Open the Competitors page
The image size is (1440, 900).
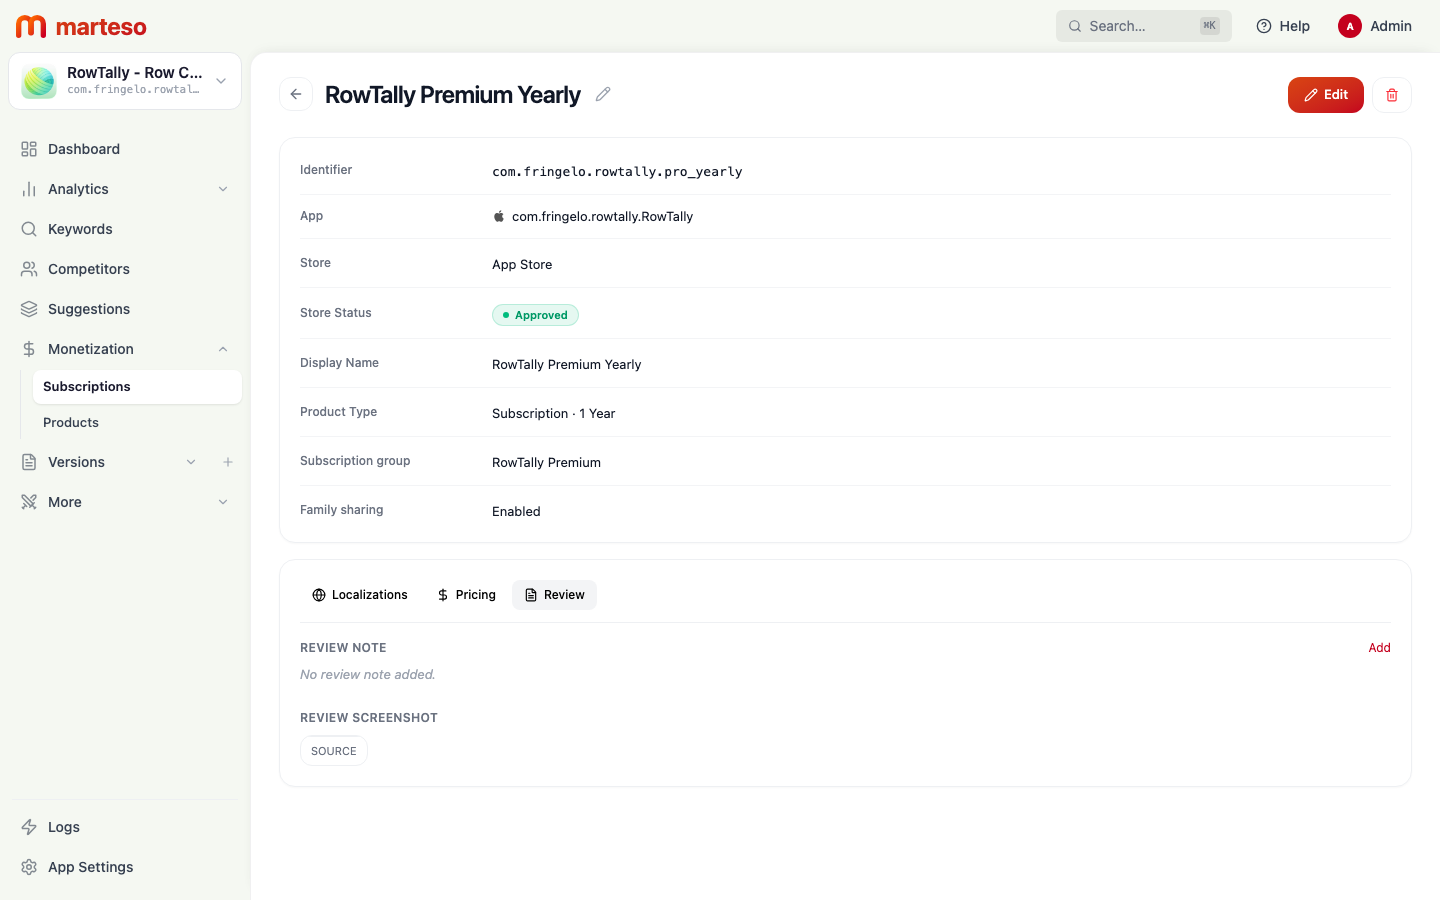[x=125, y=269]
